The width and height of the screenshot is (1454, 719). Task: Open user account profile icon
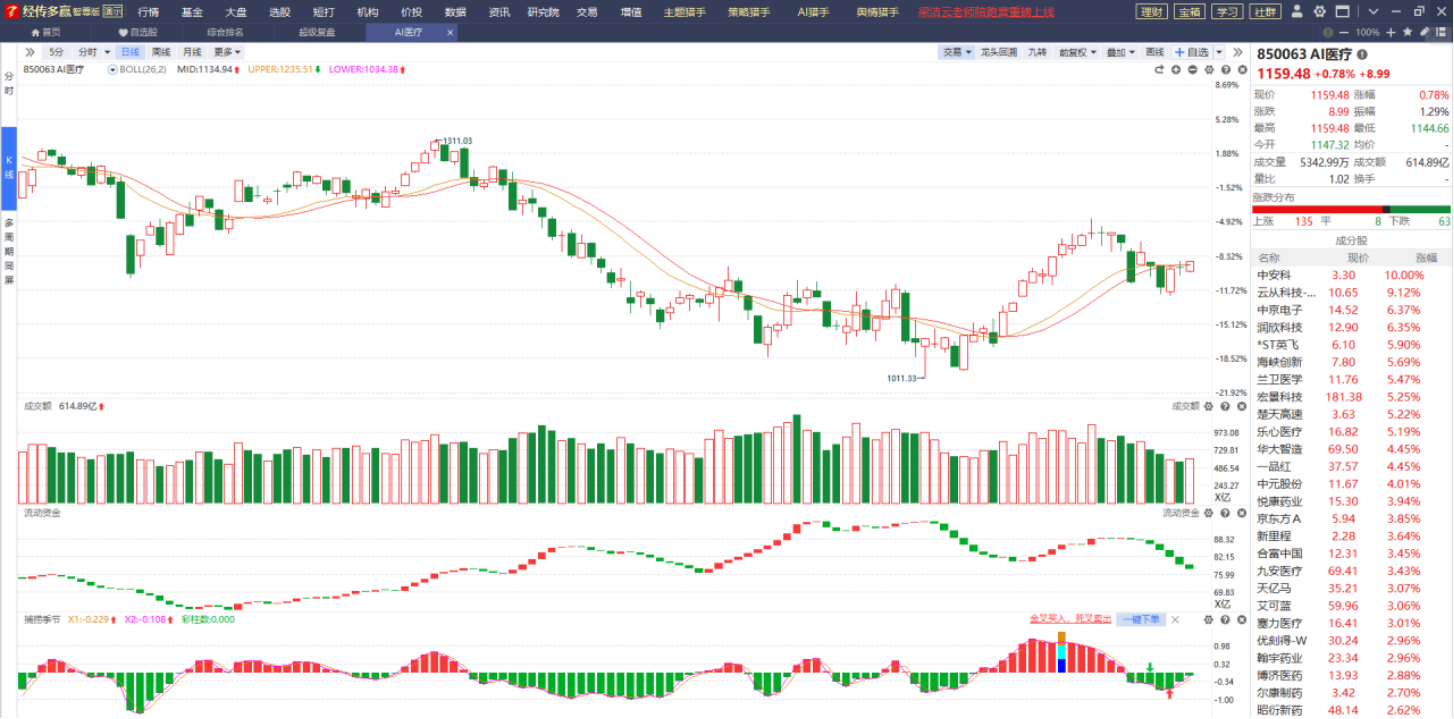pos(1297,12)
